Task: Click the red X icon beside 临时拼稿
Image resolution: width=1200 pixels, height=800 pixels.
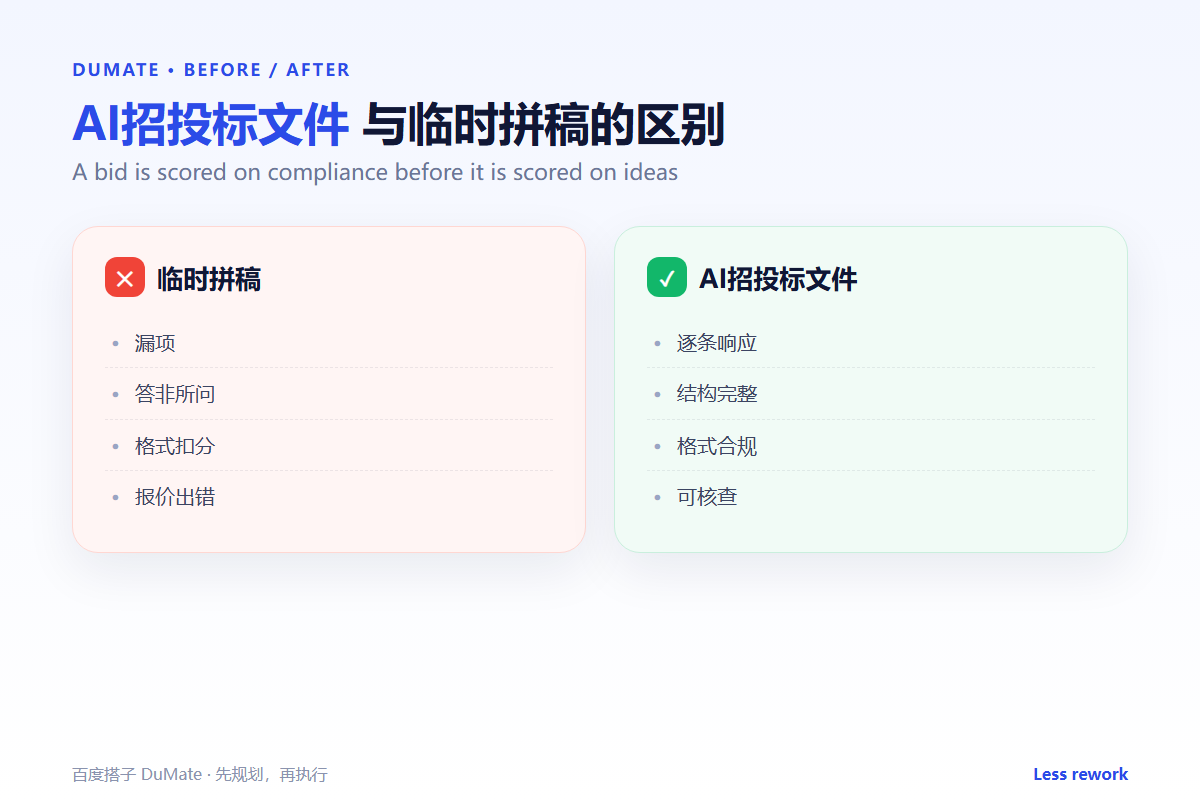Action: point(125,277)
